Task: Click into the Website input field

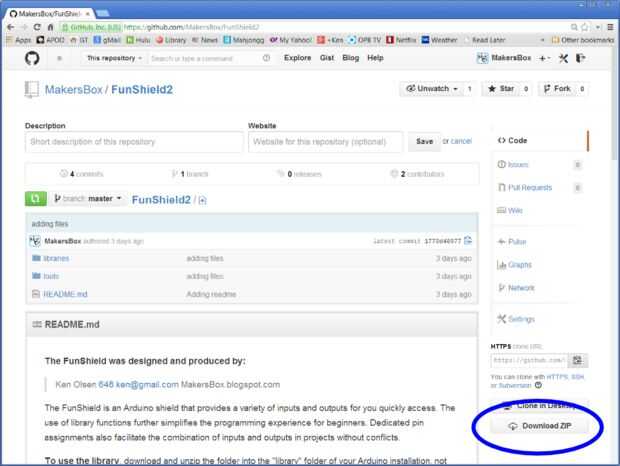Action: click(x=325, y=141)
